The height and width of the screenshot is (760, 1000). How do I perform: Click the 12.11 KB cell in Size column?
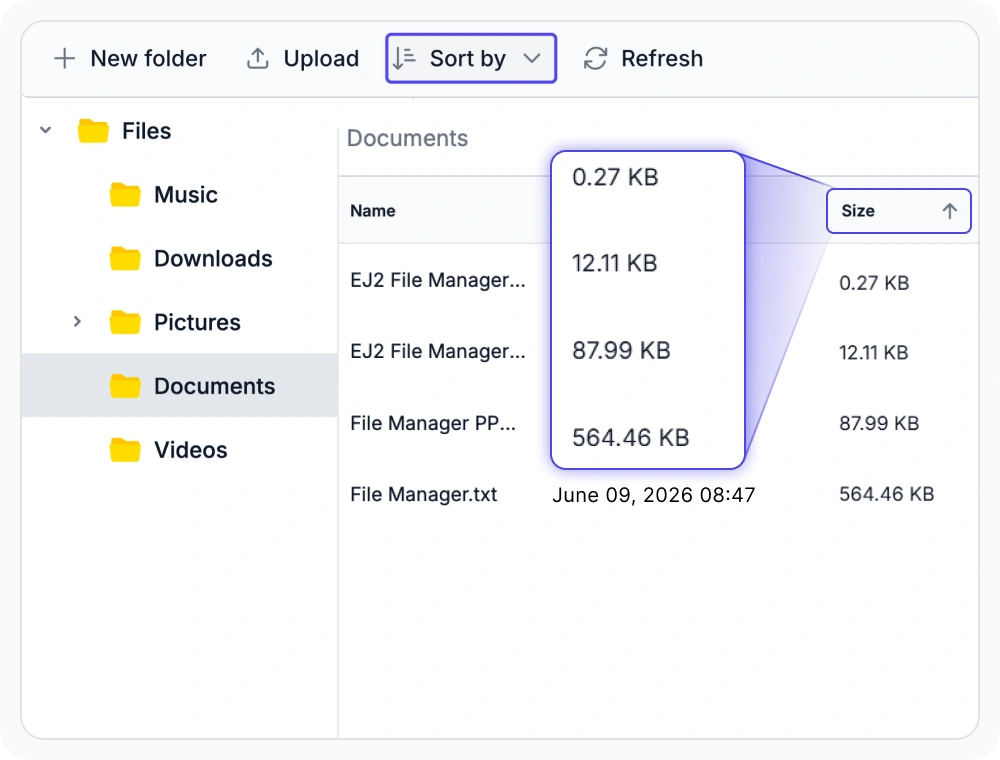click(x=873, y=352)
